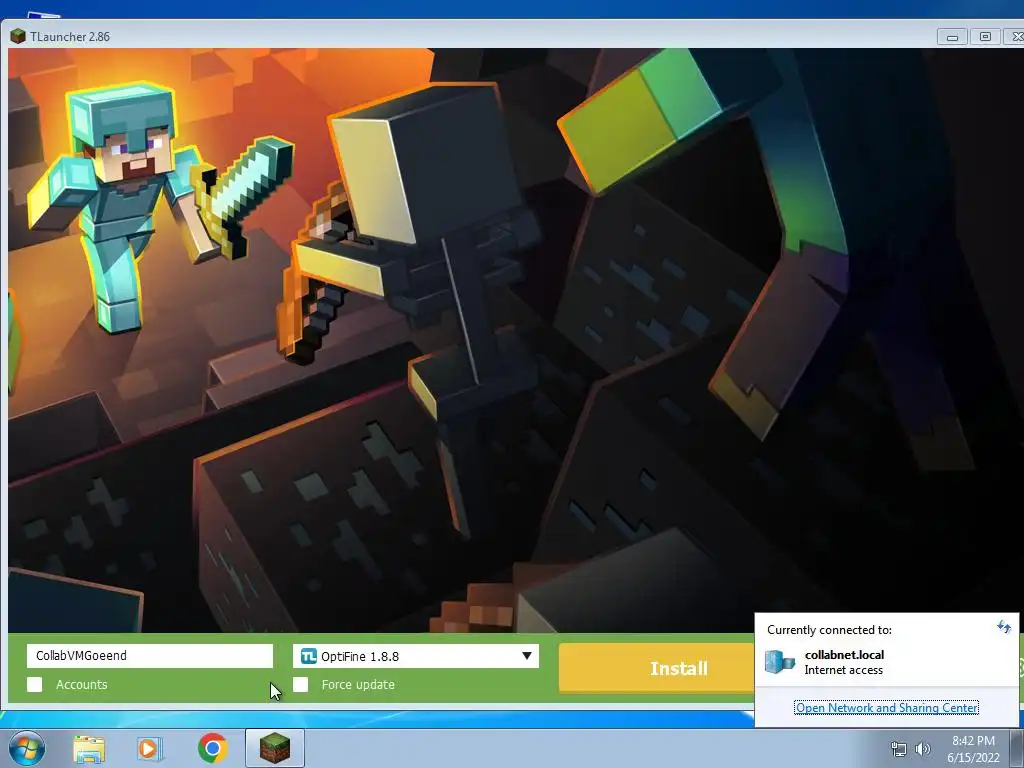Select the 'Currently connected to:' heading
Image resolution: width=1024 pixels, height=768 pixels.
pyautogui.click(x=829, y=630)
